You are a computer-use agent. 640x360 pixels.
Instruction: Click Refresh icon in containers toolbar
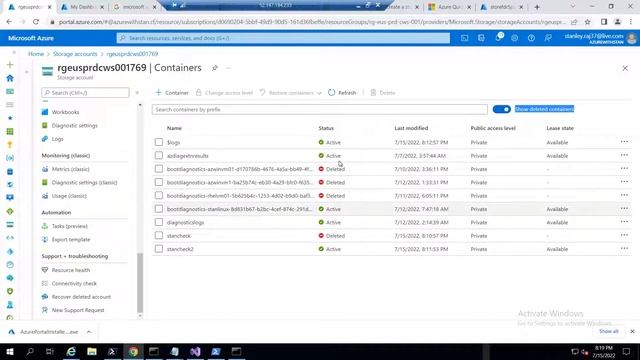[331, 93]
